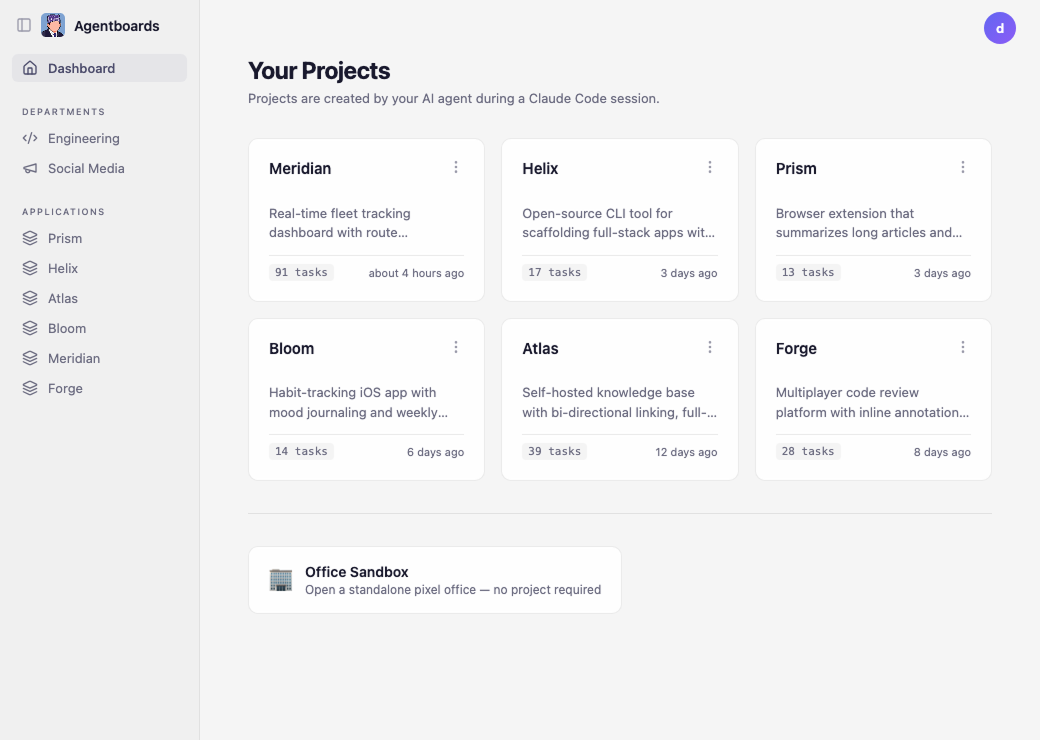Image resolution: width=1040 pixels, height=740 pixels.
Task: Open the user avatar marked d
Action: (1000, 28)
